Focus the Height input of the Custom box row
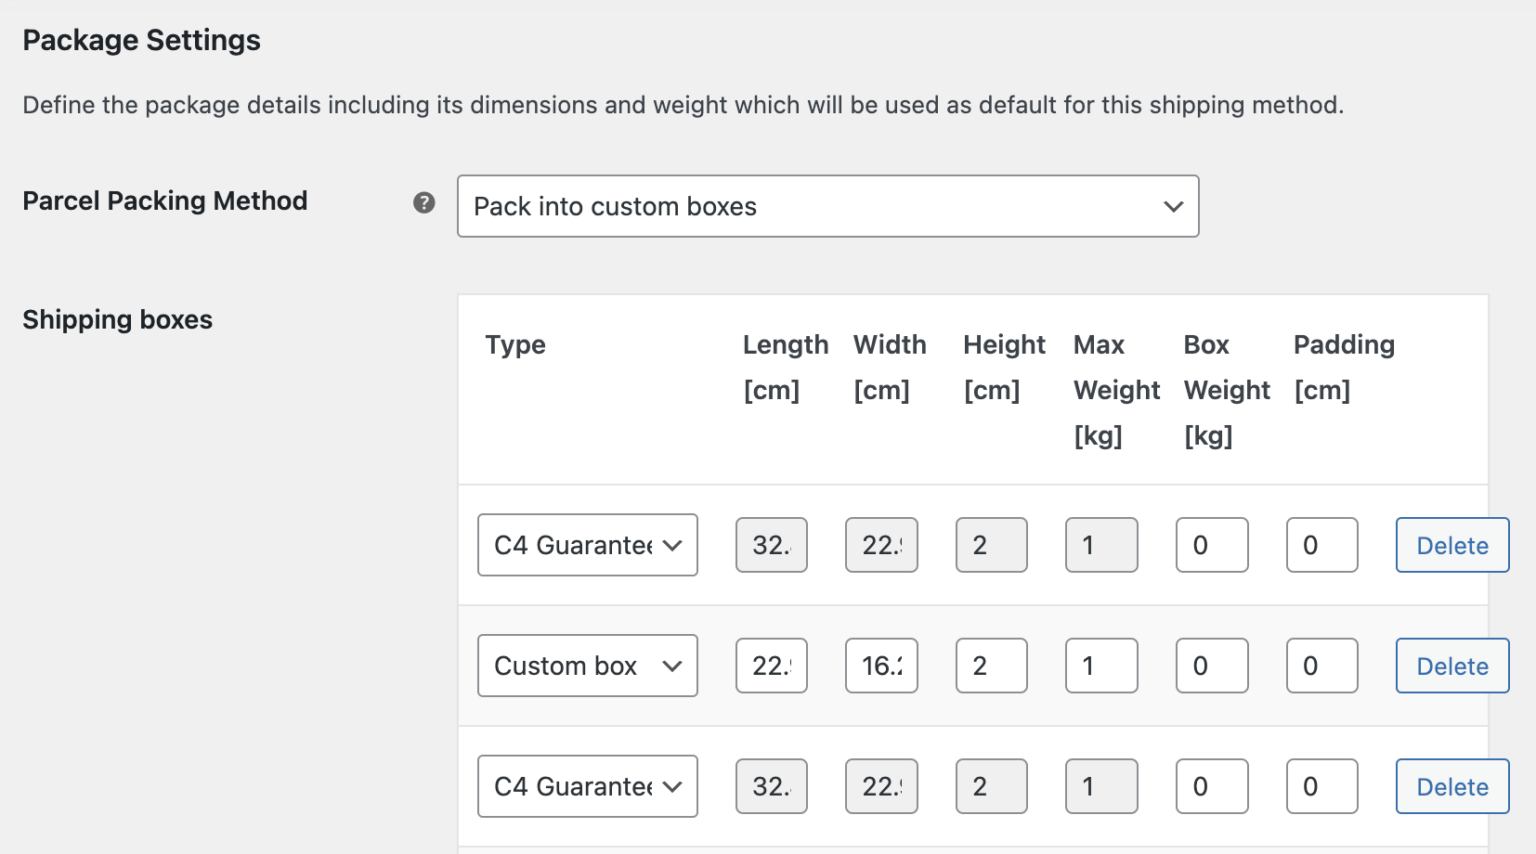 991,665
